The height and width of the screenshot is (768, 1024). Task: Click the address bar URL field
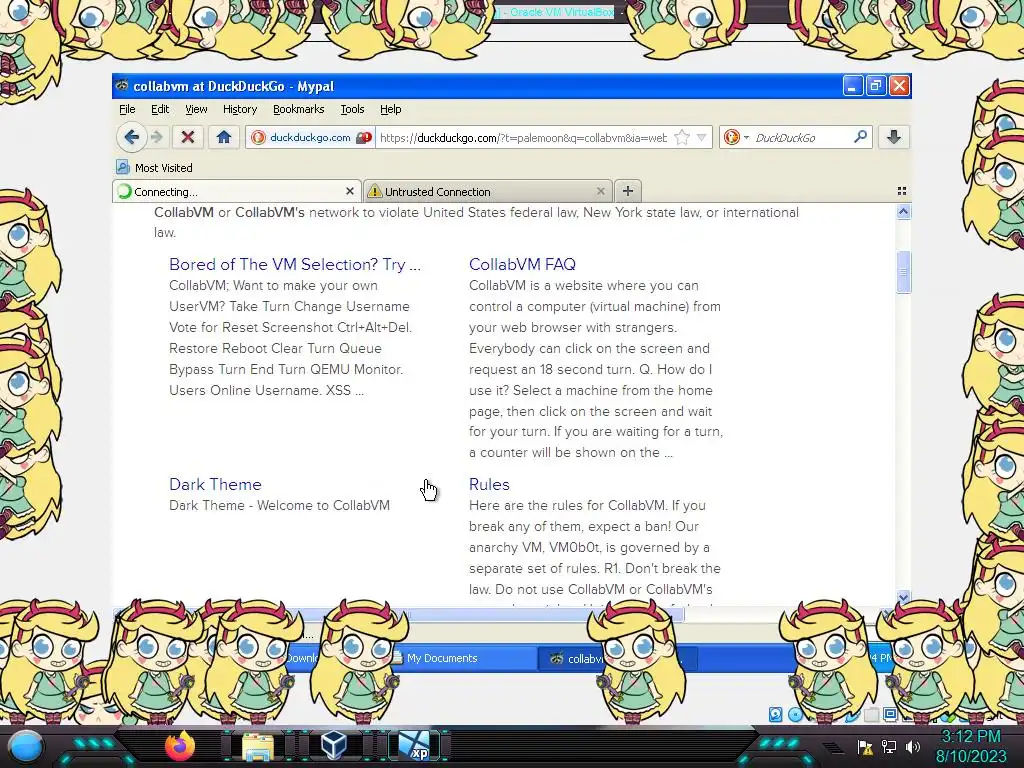523,137
